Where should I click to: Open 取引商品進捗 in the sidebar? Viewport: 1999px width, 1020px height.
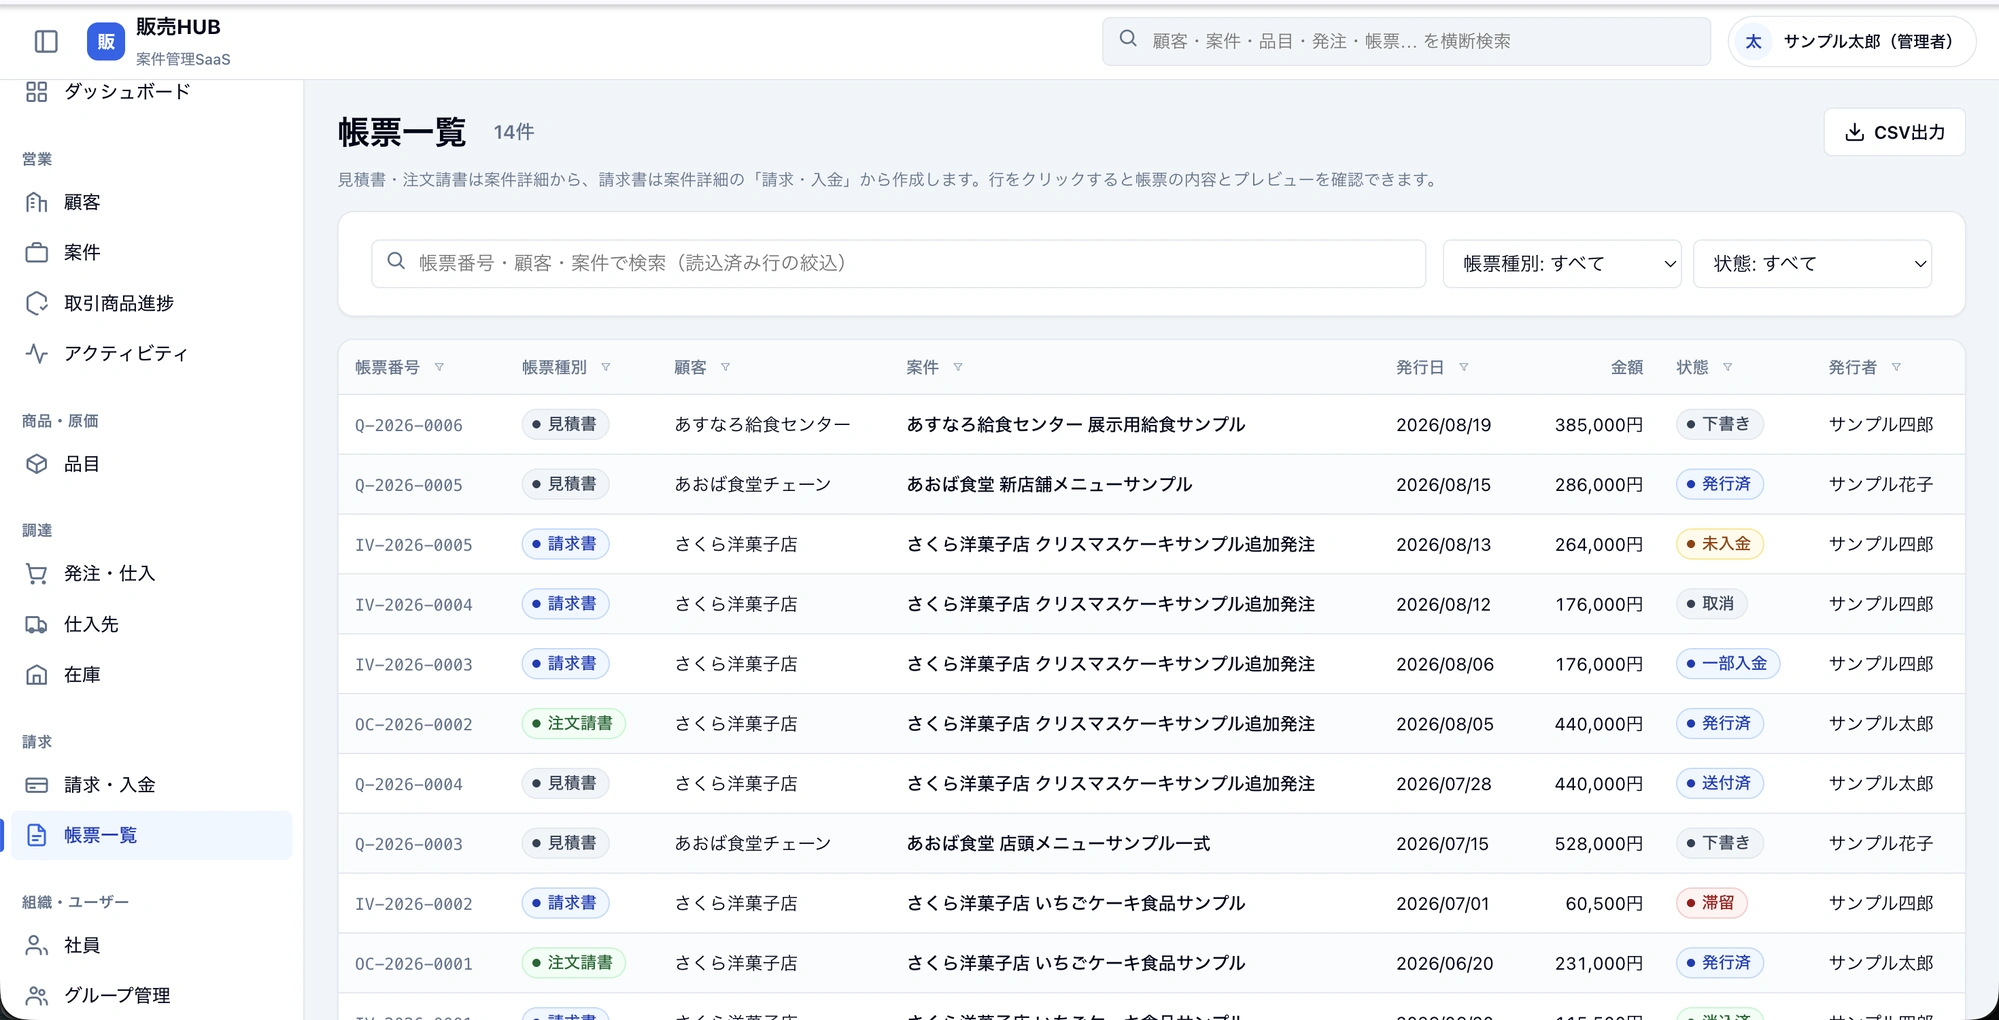pos(151,303)
